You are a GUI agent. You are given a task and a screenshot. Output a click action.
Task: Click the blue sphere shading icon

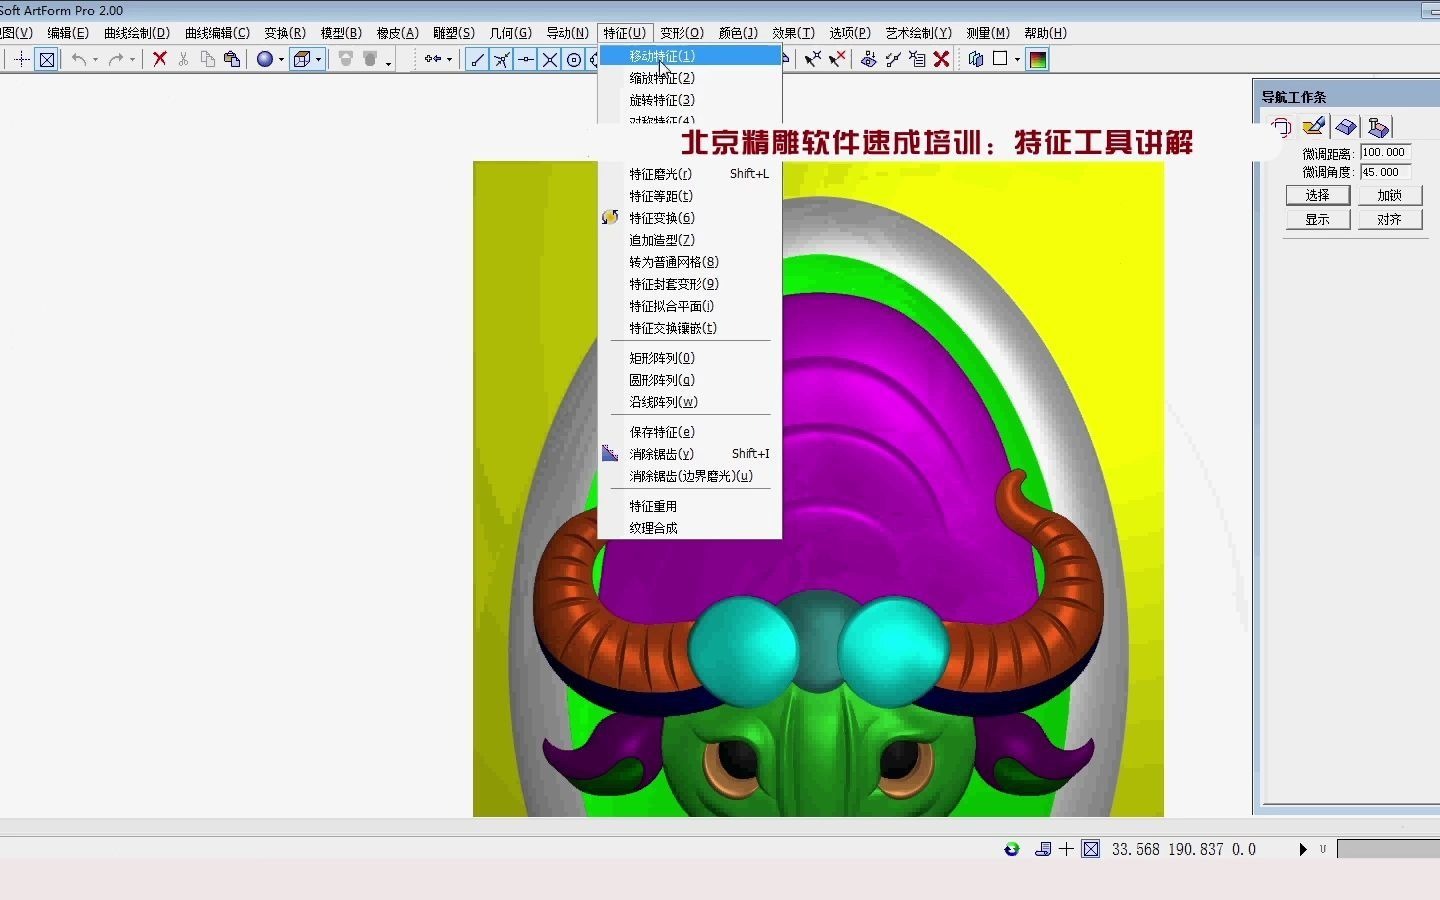pyautogui.click(x=265, y=59)
